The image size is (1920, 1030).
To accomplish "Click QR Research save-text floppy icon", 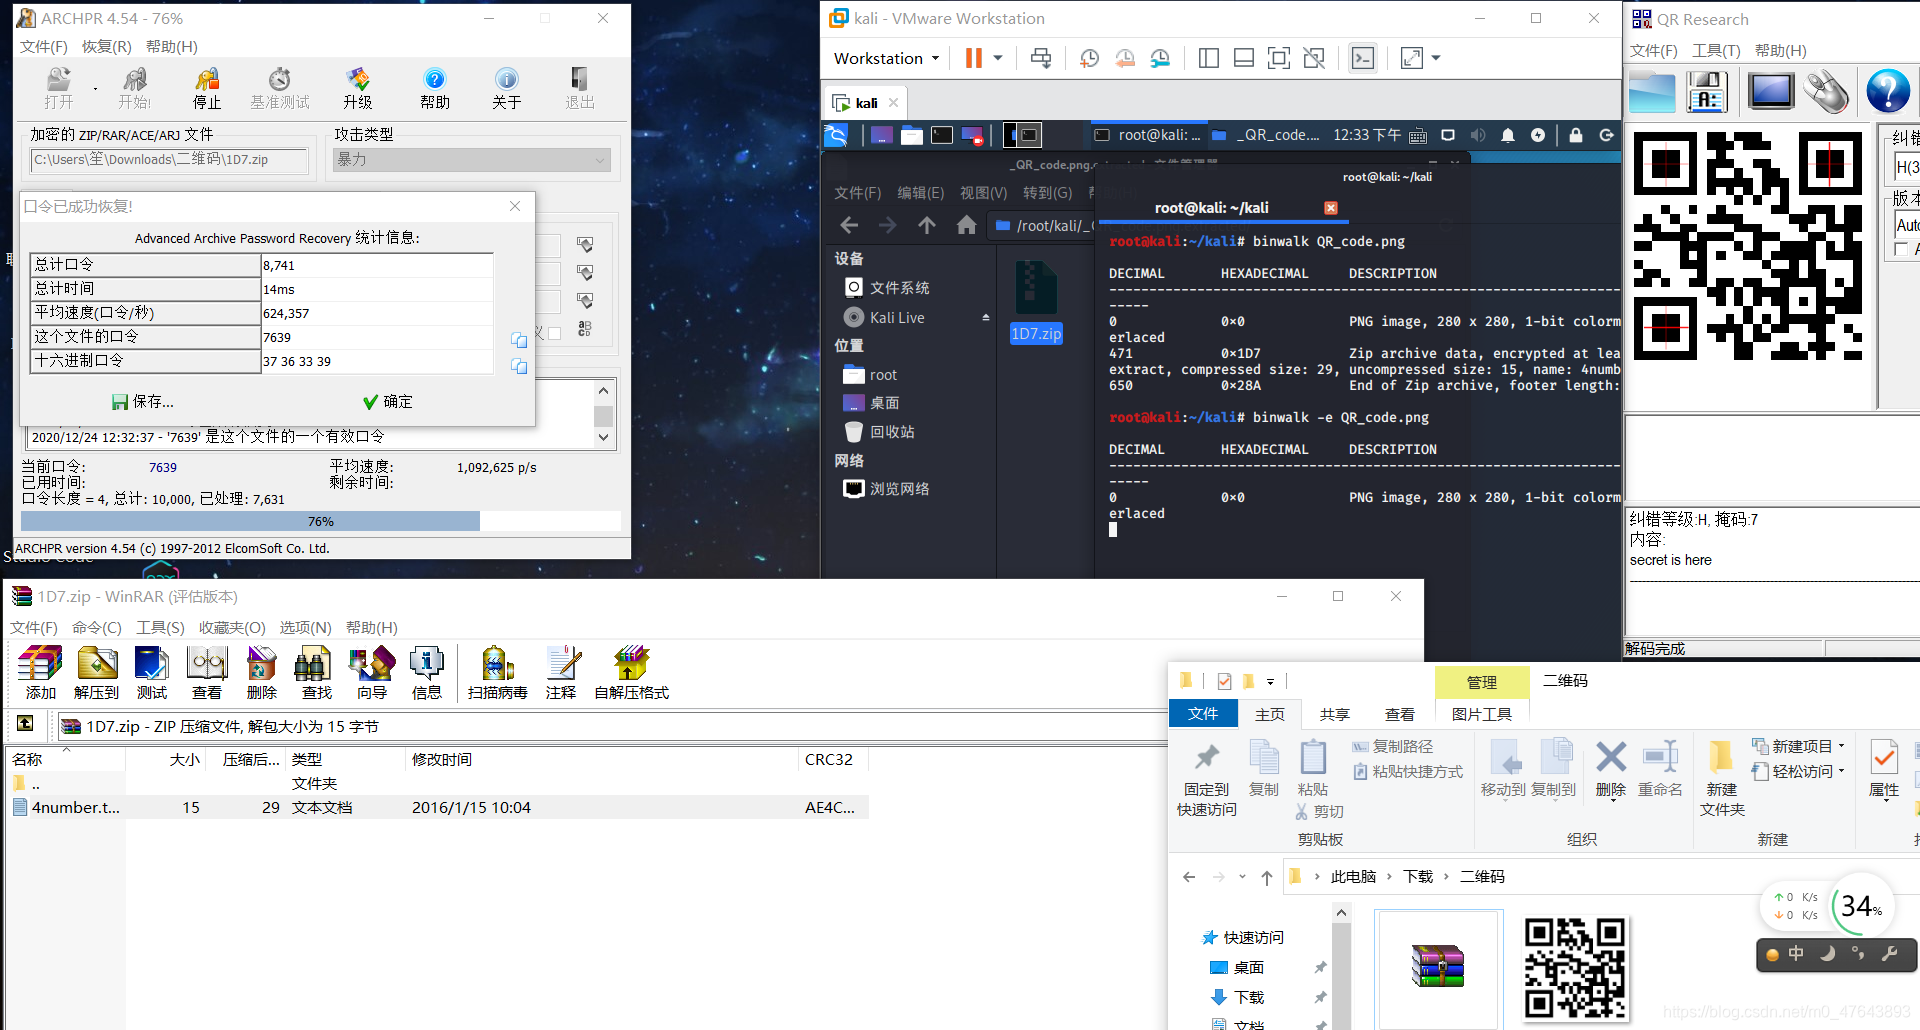I will coord(1708,92).
